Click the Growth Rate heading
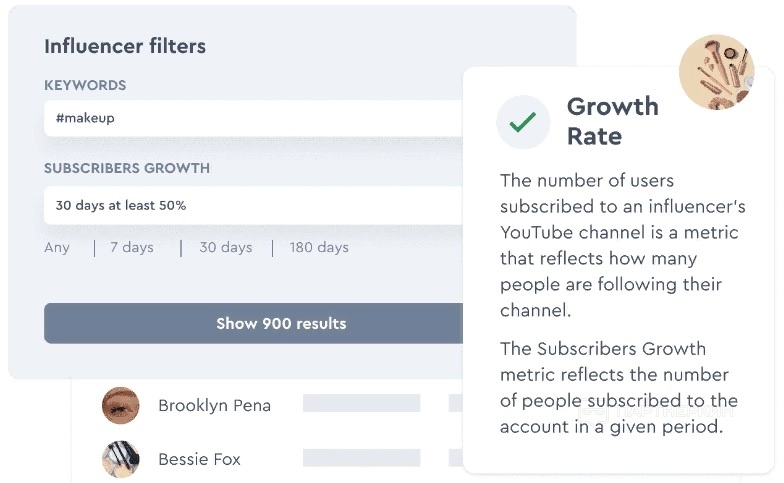Screen dimensions: 784x483 click(612, 121)
